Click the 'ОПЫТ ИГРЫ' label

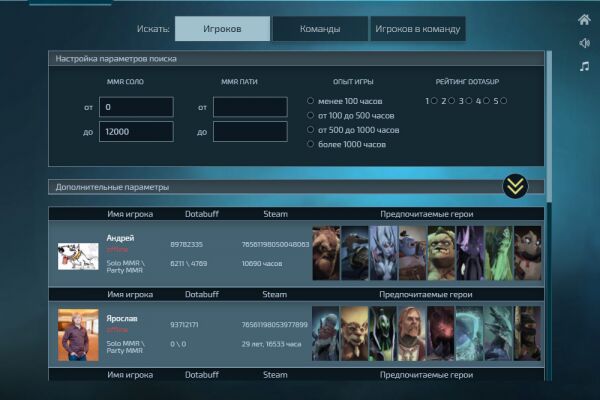tap(353, 82)
